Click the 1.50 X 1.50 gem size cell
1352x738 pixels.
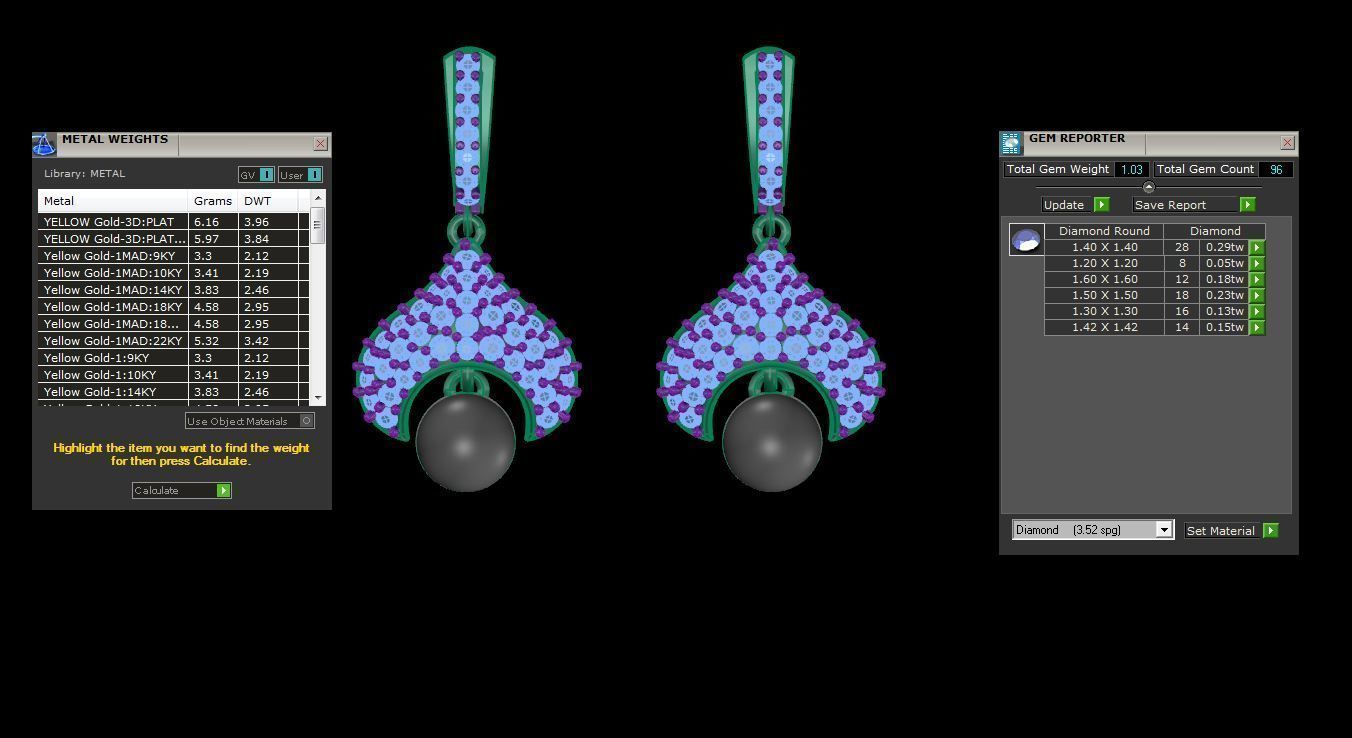coord(1104,295)
